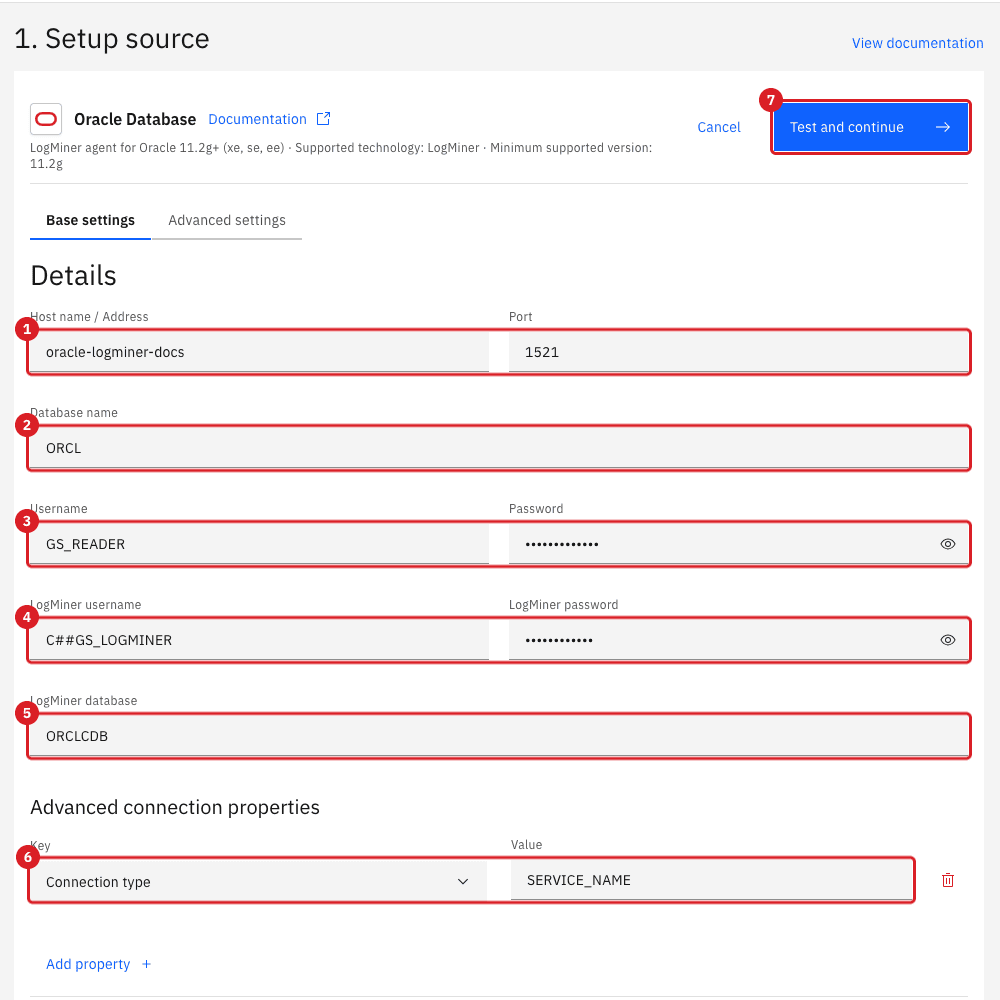The width and height of the screenshot is (1000, 1000).
Task: Click arrow icon in Test and continue
Action: (943, 128)
